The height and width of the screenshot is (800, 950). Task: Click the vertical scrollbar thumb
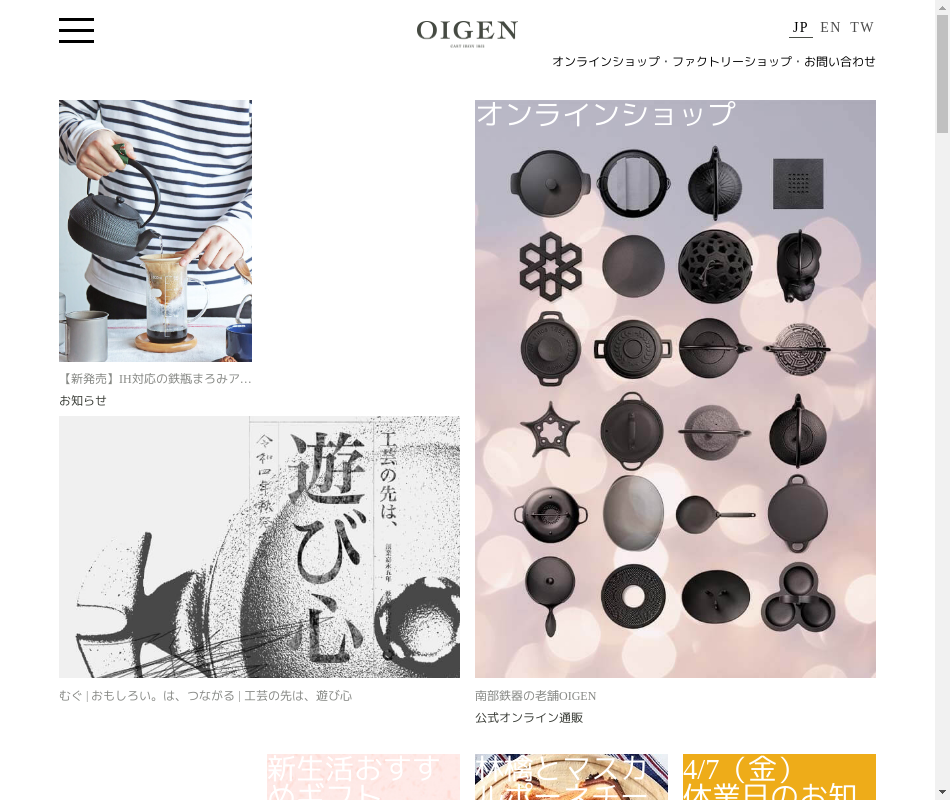(x=942, y=74)
